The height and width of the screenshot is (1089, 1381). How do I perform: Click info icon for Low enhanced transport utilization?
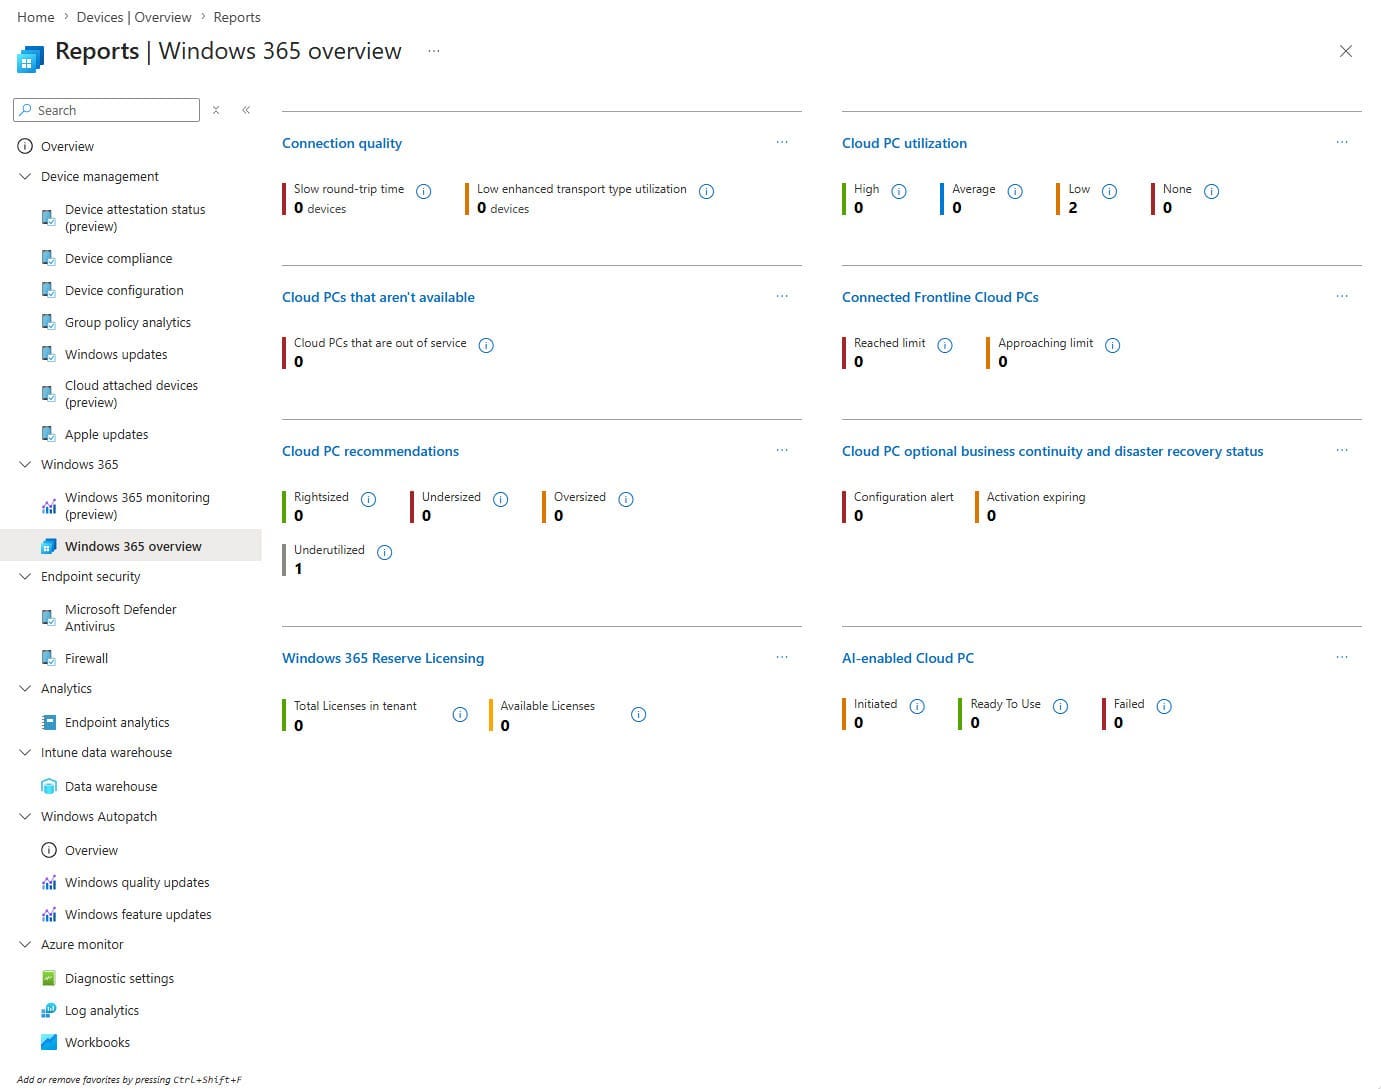coord(706,191)
